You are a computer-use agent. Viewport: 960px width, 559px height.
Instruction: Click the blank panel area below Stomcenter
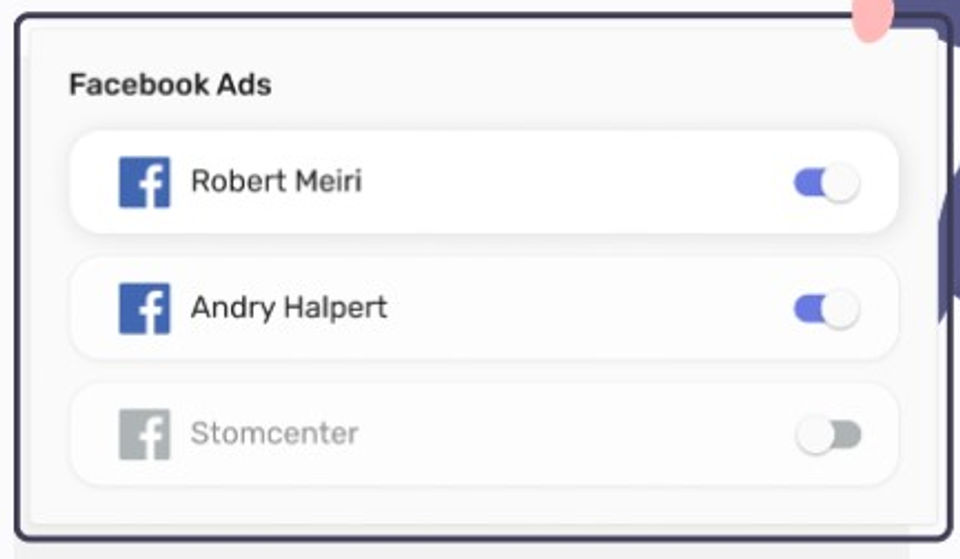coord(480,505)
